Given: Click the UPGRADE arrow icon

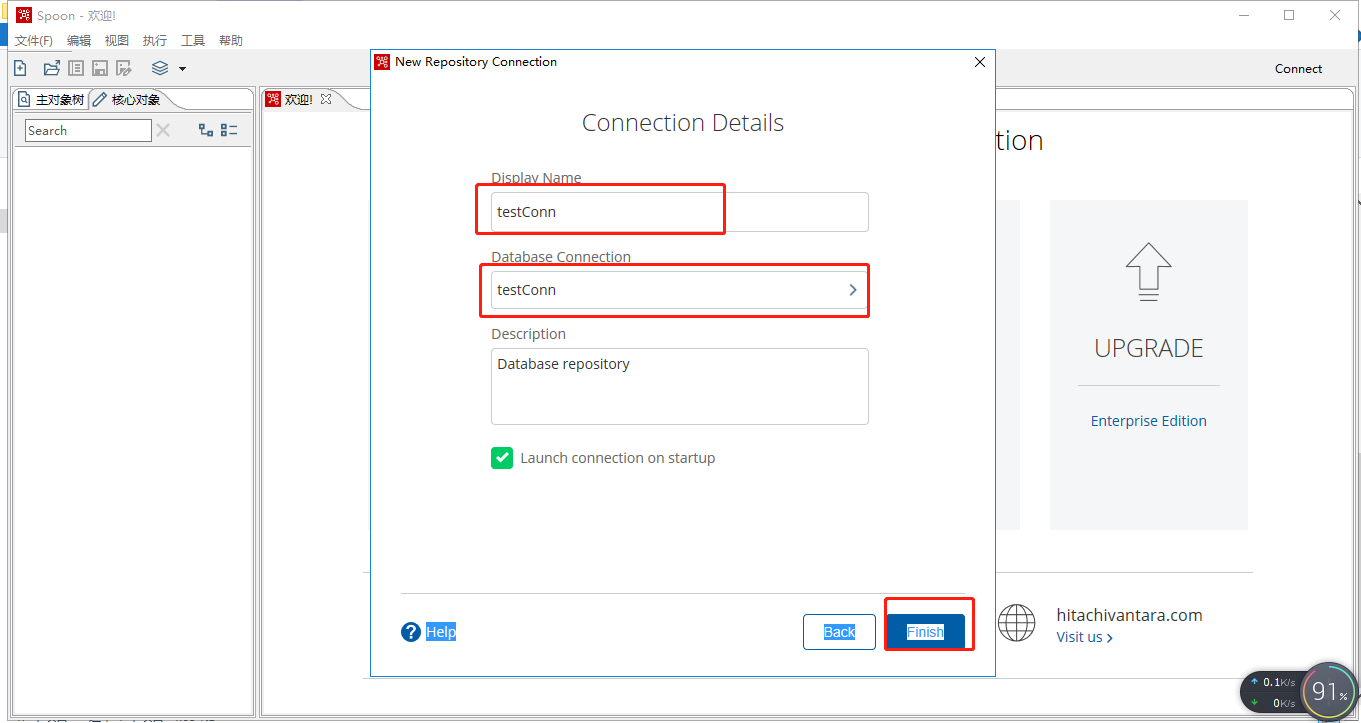Looking at the screenshot, I should [x=1148, y=271].
